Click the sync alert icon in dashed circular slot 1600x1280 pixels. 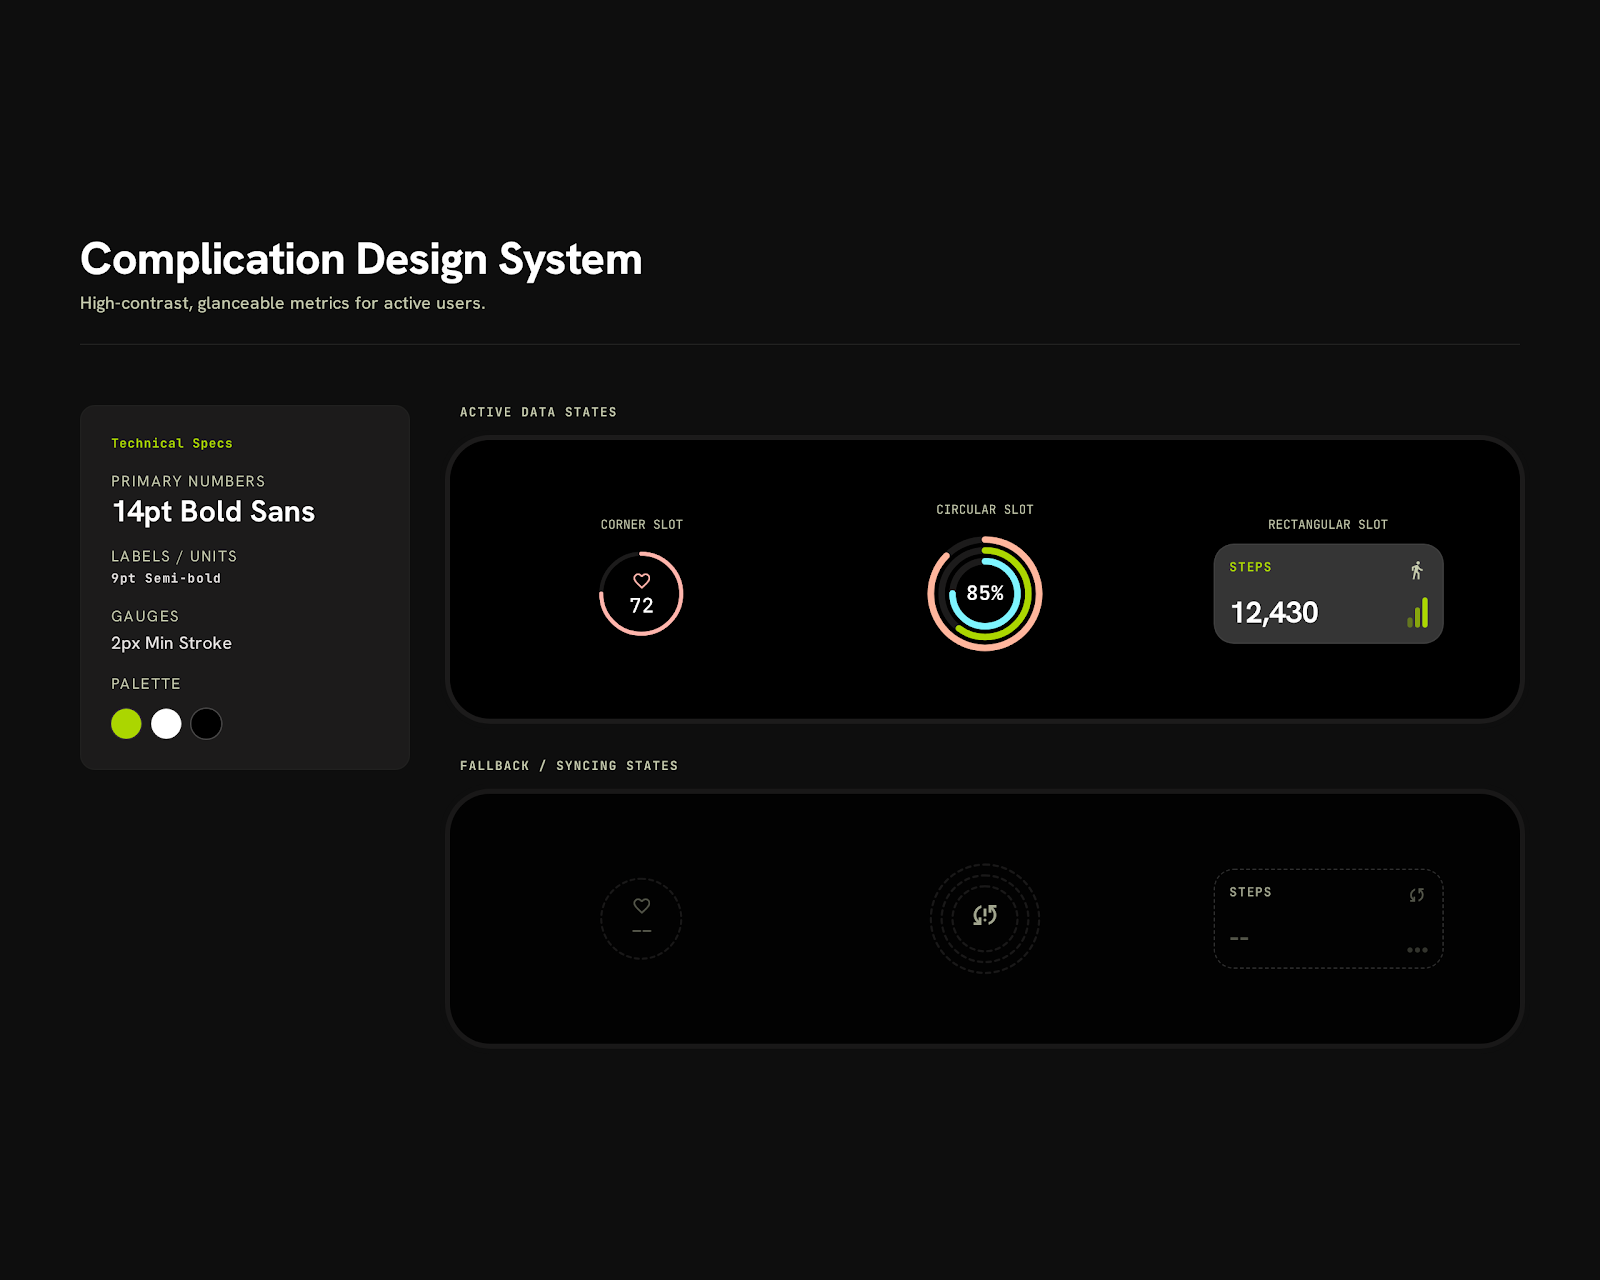click(x=985, y=915)
